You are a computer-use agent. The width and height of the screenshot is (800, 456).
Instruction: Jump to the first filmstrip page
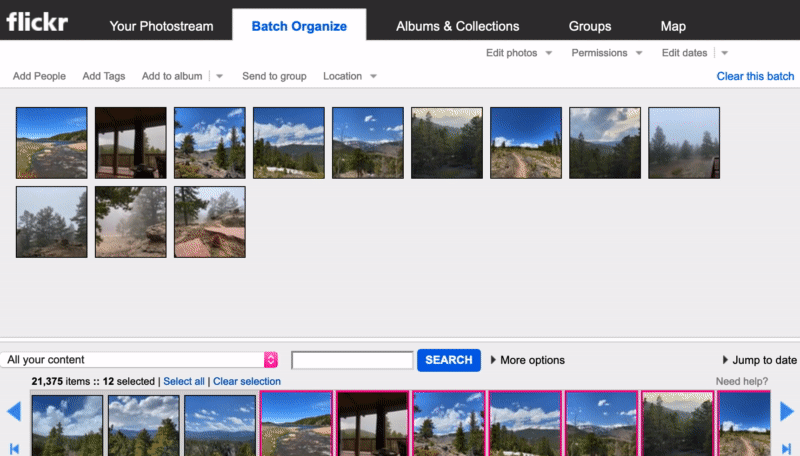pyautogui.click(x=14, y=448)
